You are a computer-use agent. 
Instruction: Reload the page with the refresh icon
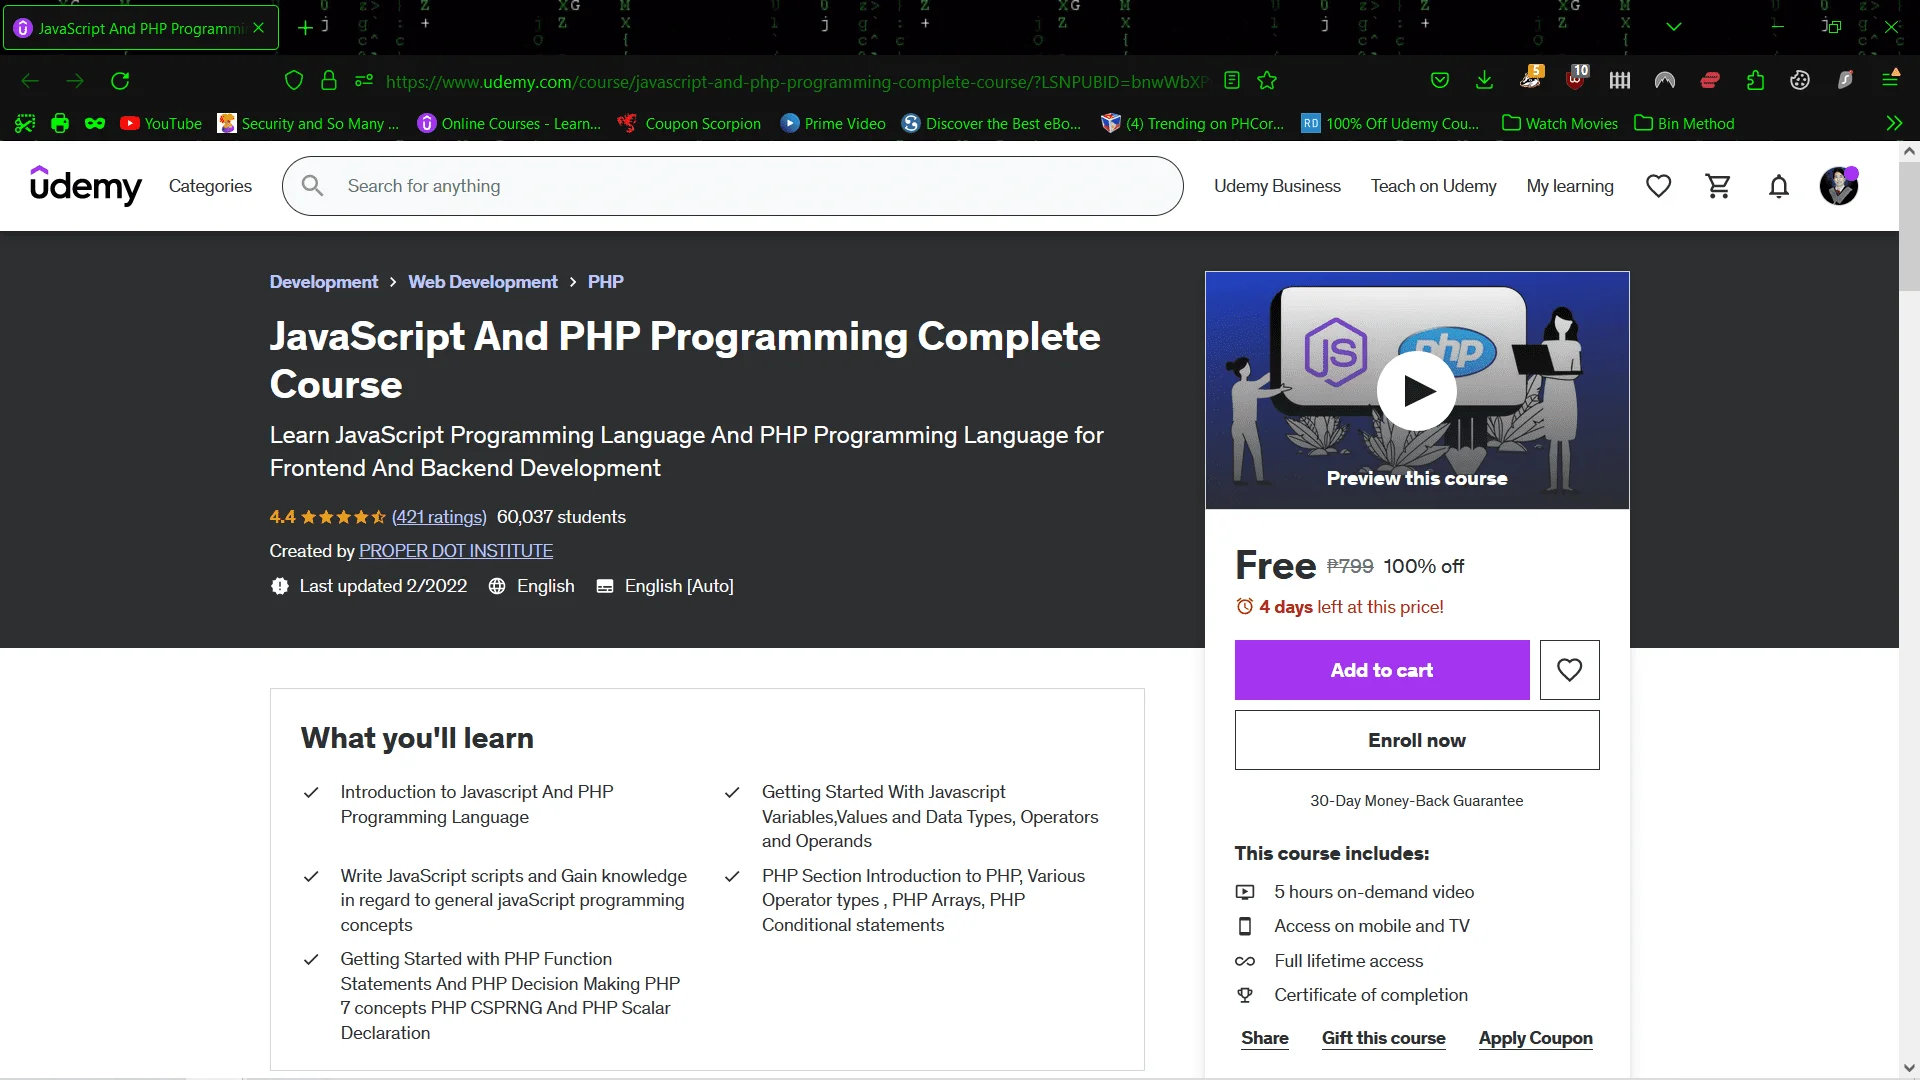(x=120, y=81)
